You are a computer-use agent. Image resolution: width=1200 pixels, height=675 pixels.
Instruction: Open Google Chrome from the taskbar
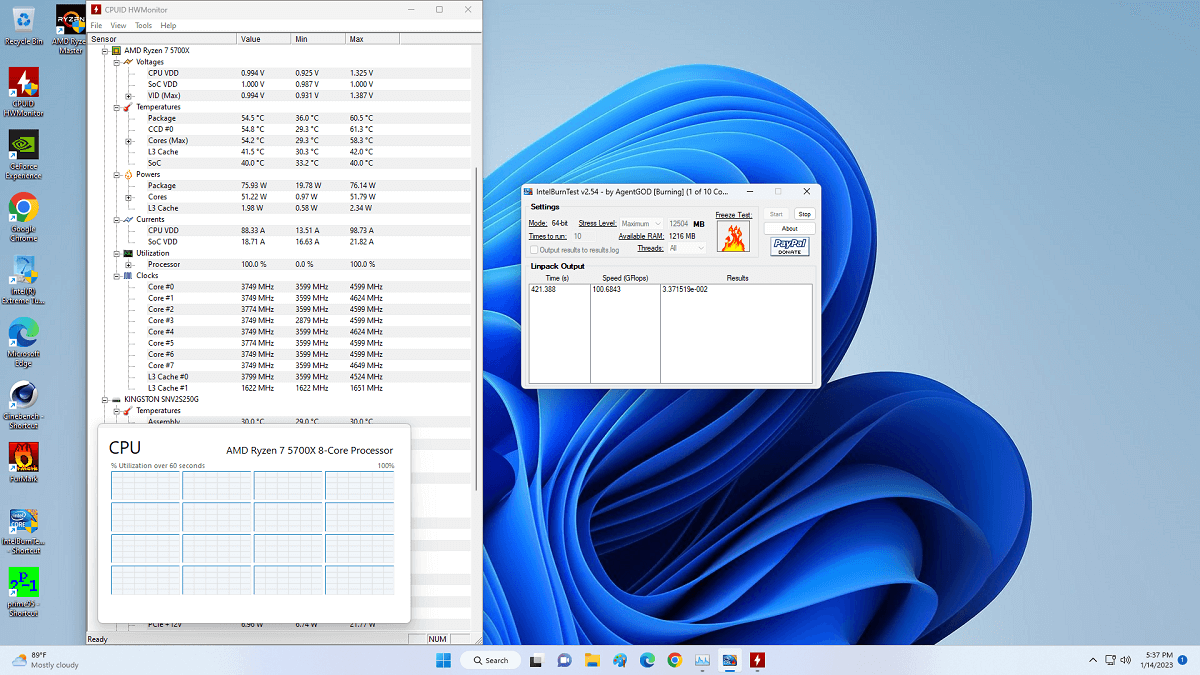[x=675, y=660]
